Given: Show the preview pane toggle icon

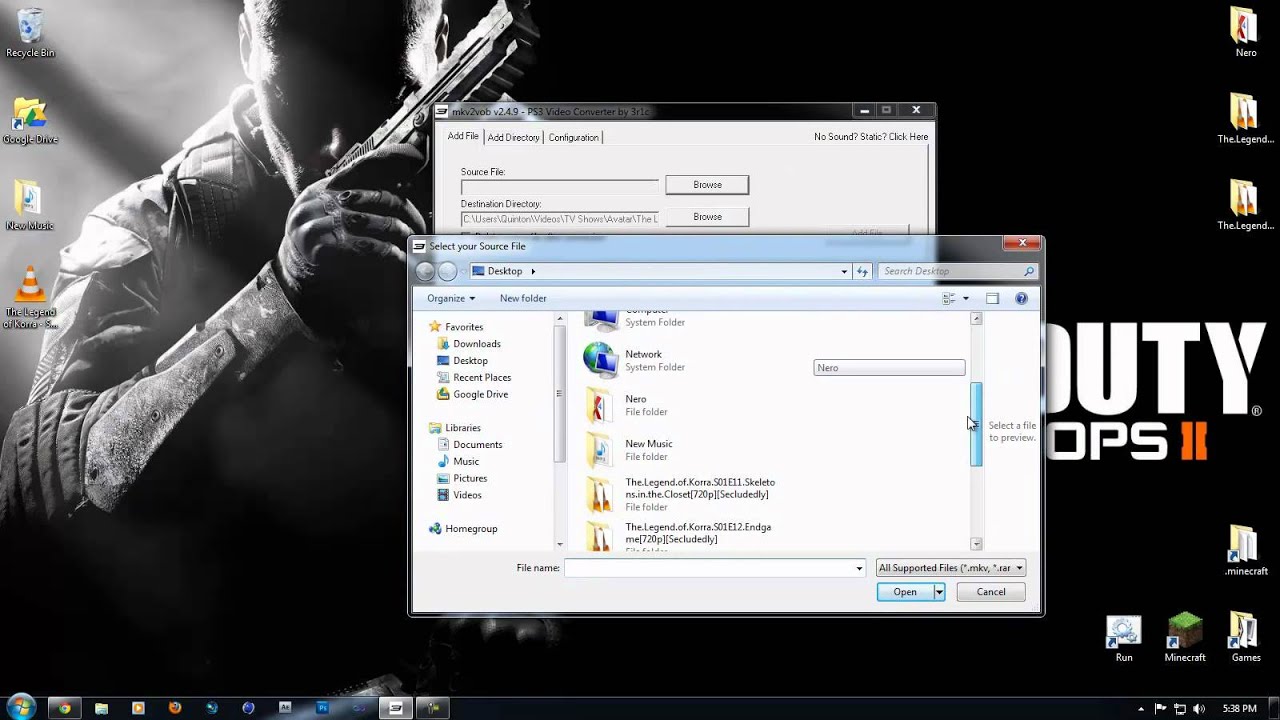Looking at the screenshot, I should [x=992, y=298].
